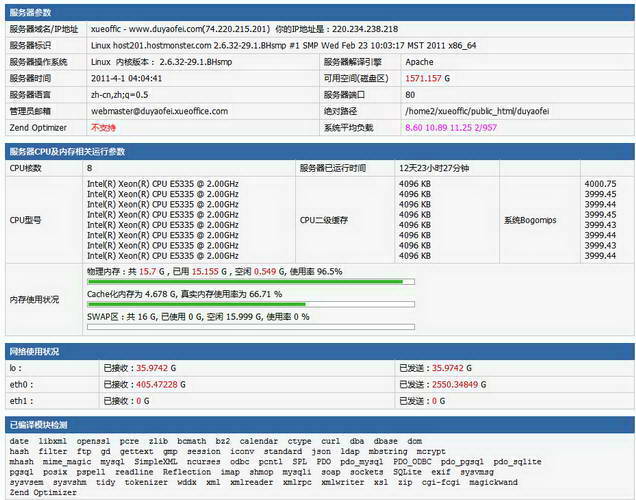Click the xmlreader module name
The image size is (636, 500).
point(251,482)
